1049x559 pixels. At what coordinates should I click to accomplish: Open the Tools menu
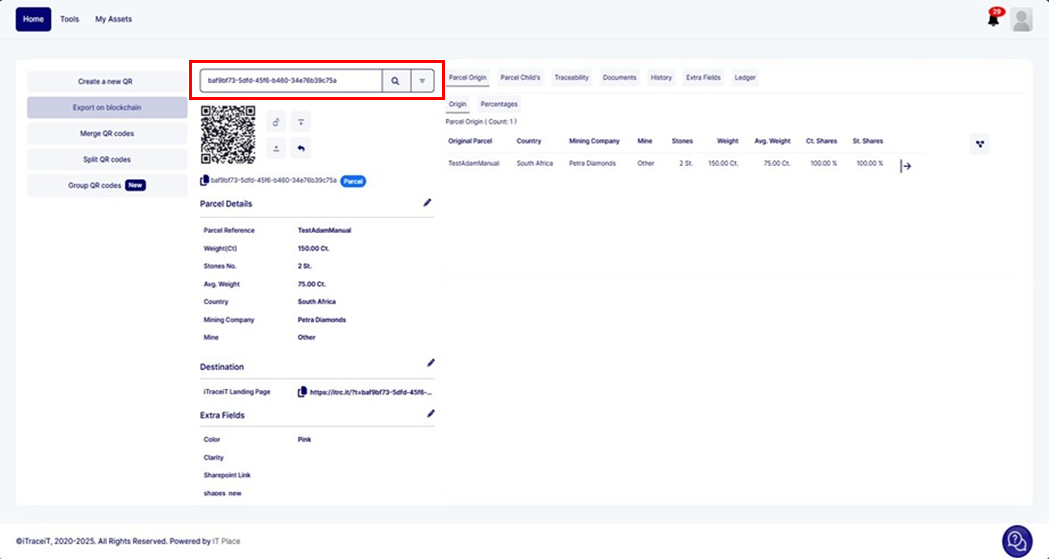(69, 19)
